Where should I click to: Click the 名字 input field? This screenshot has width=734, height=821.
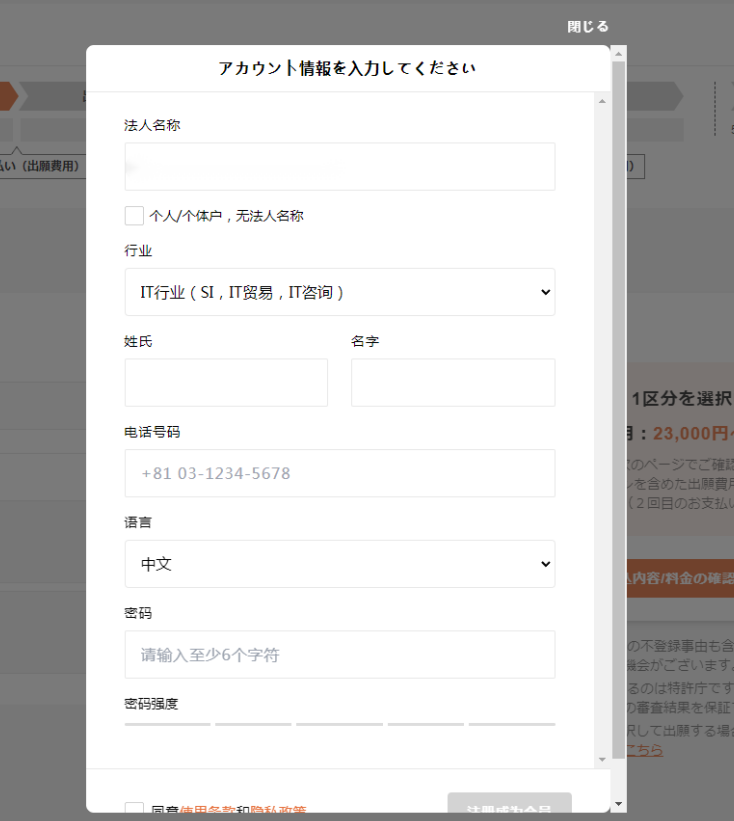point(452,383)
